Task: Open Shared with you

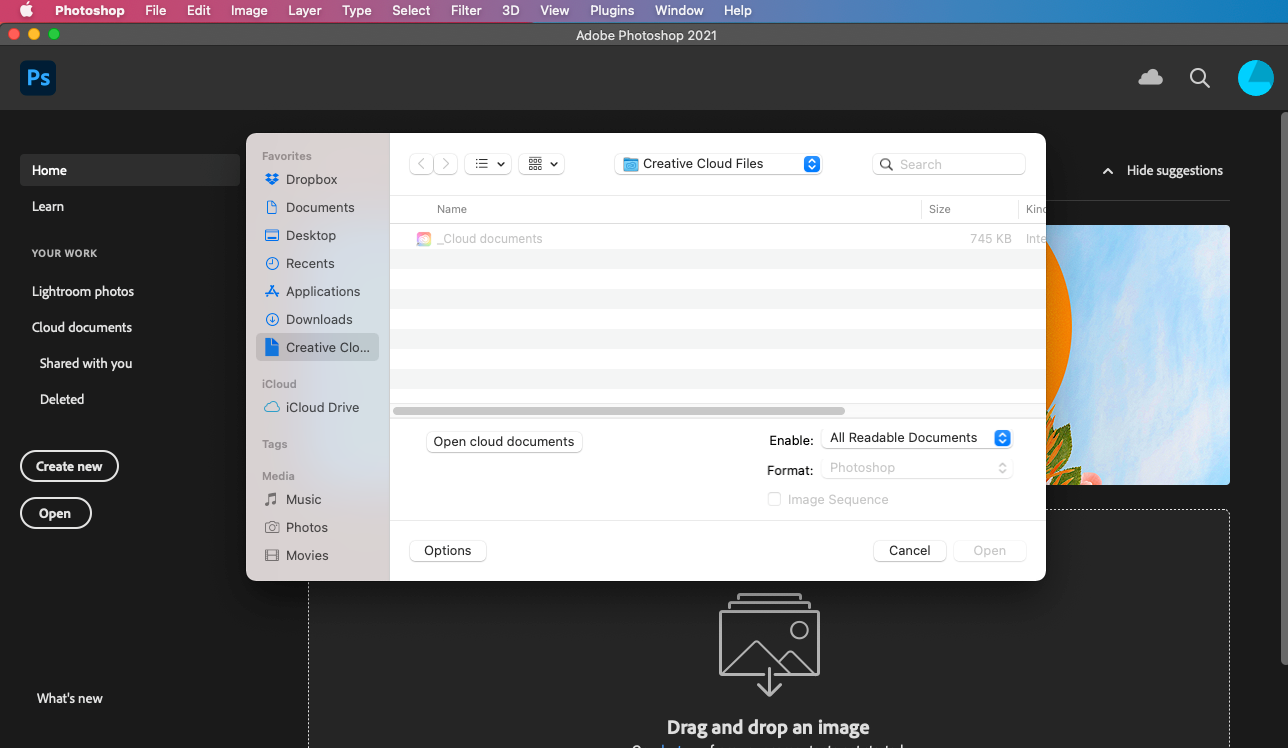Action: [x=86, y=363]
